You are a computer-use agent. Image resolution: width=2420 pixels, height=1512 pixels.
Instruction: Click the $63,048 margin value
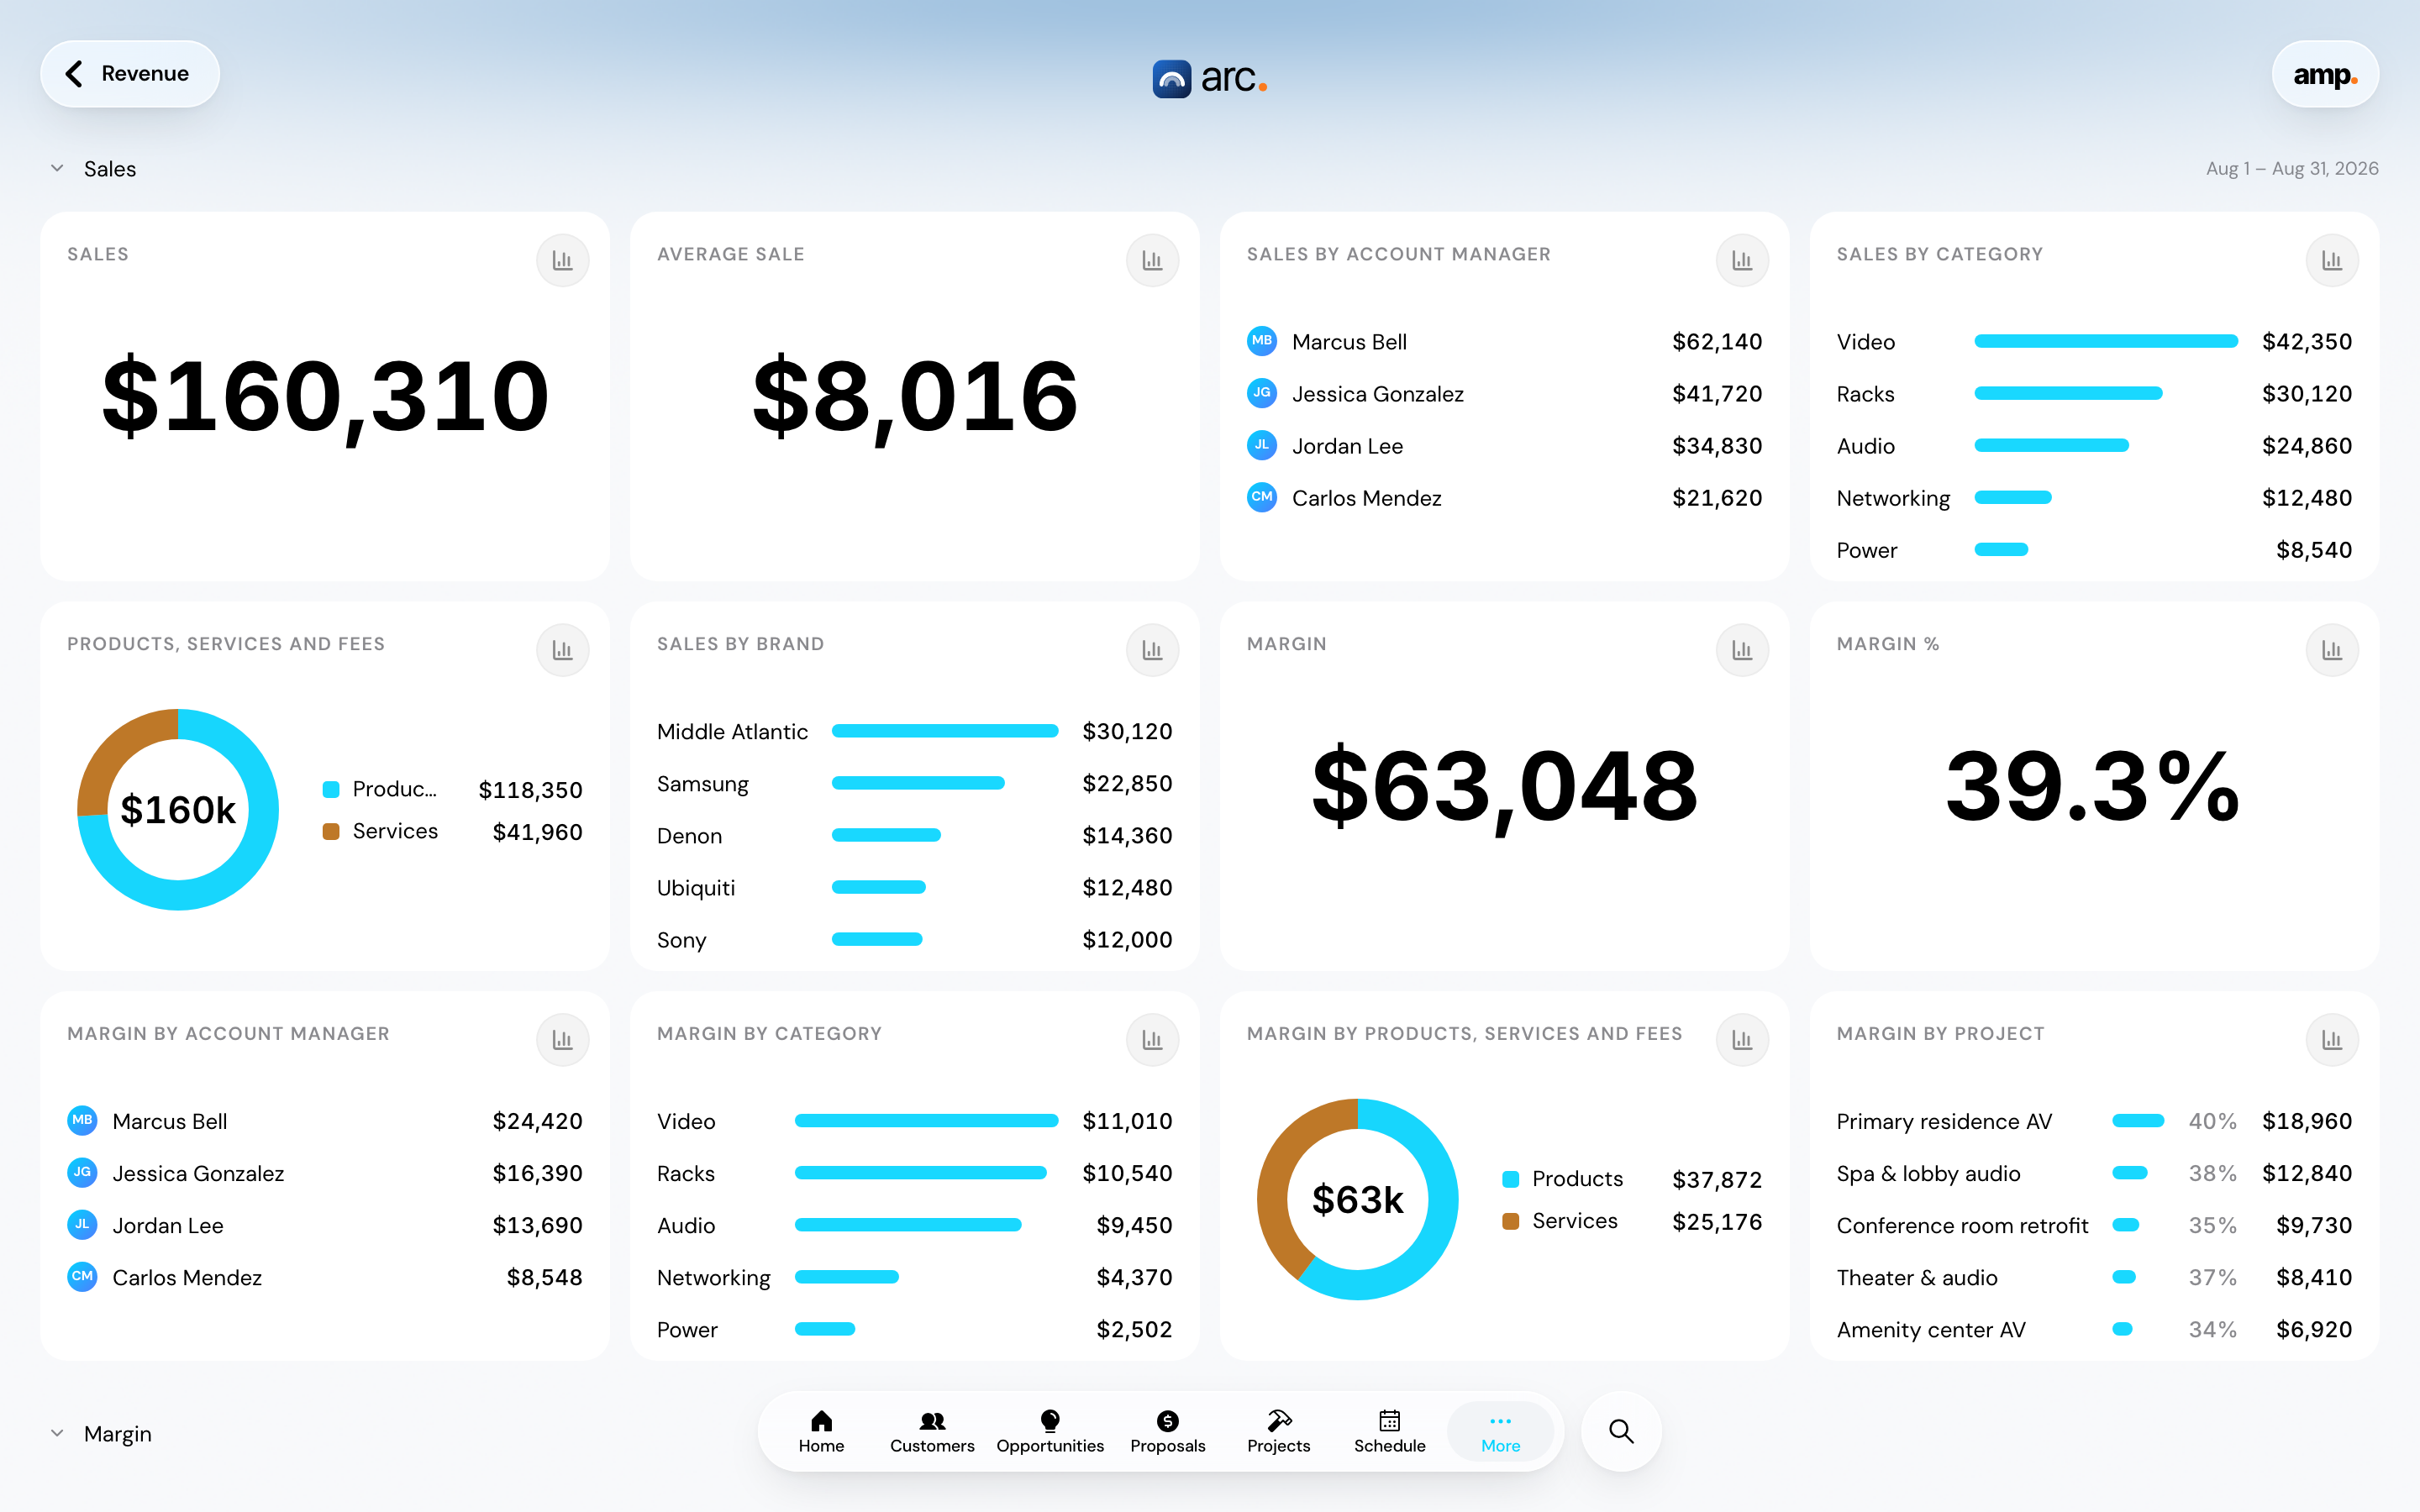(1504, 787)
